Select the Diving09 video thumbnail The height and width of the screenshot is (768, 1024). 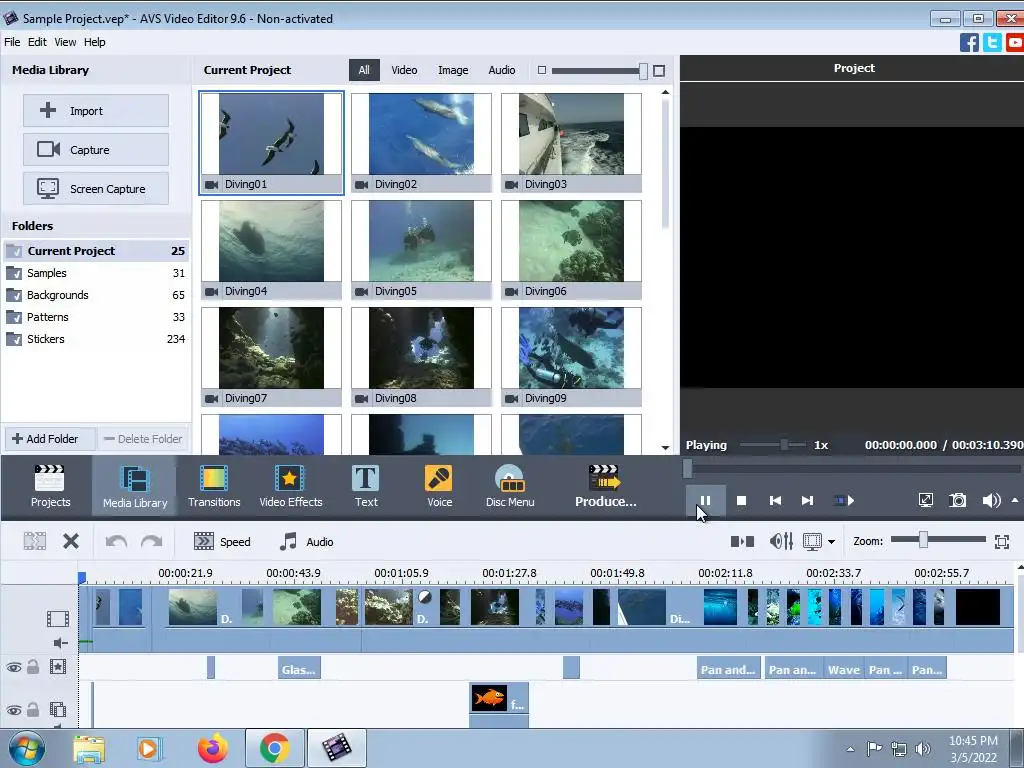click(571, 356)
